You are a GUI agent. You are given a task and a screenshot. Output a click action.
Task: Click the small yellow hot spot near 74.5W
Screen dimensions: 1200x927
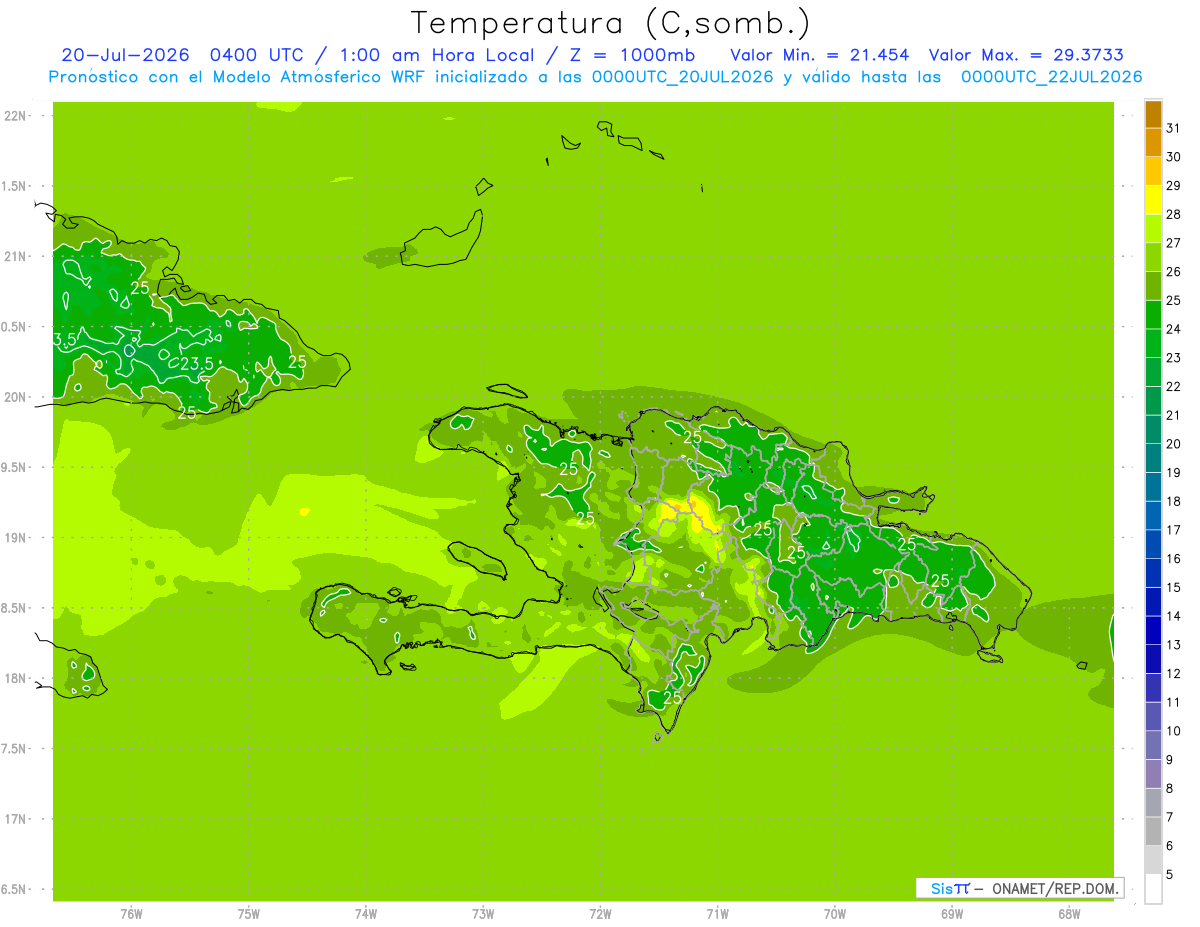[304, 511]
